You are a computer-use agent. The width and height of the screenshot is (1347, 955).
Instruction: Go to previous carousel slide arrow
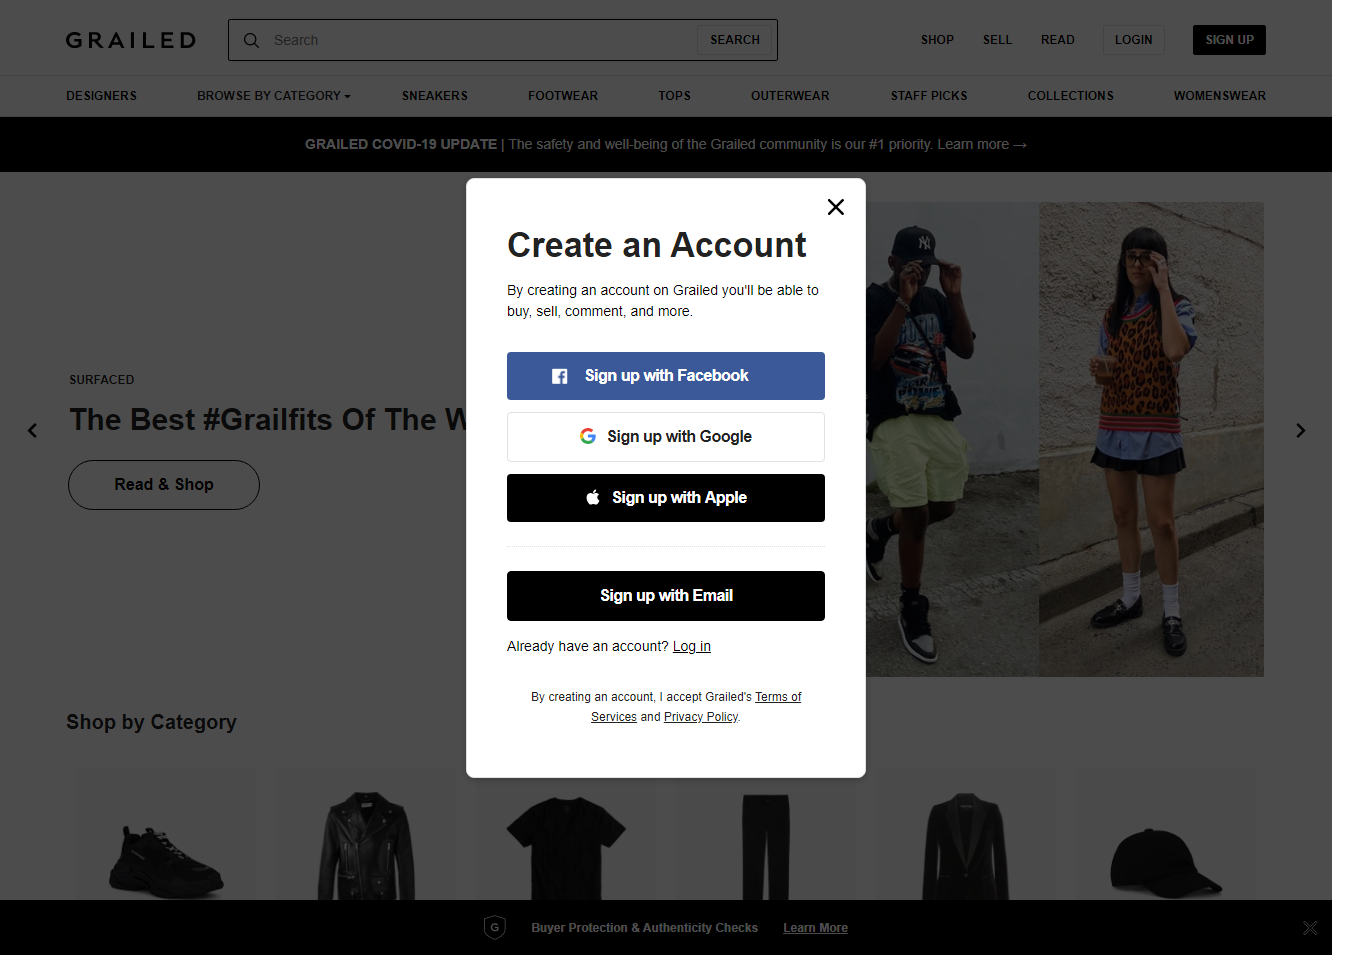32,430
